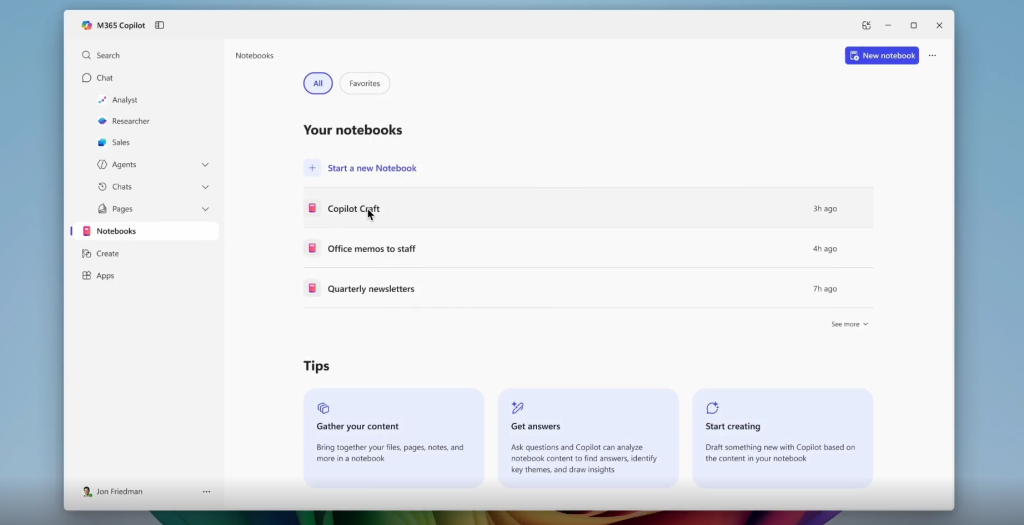Open account options dots beside Jon Friedman
This screenshot has height=525, width=1024.
coord(206,492)
